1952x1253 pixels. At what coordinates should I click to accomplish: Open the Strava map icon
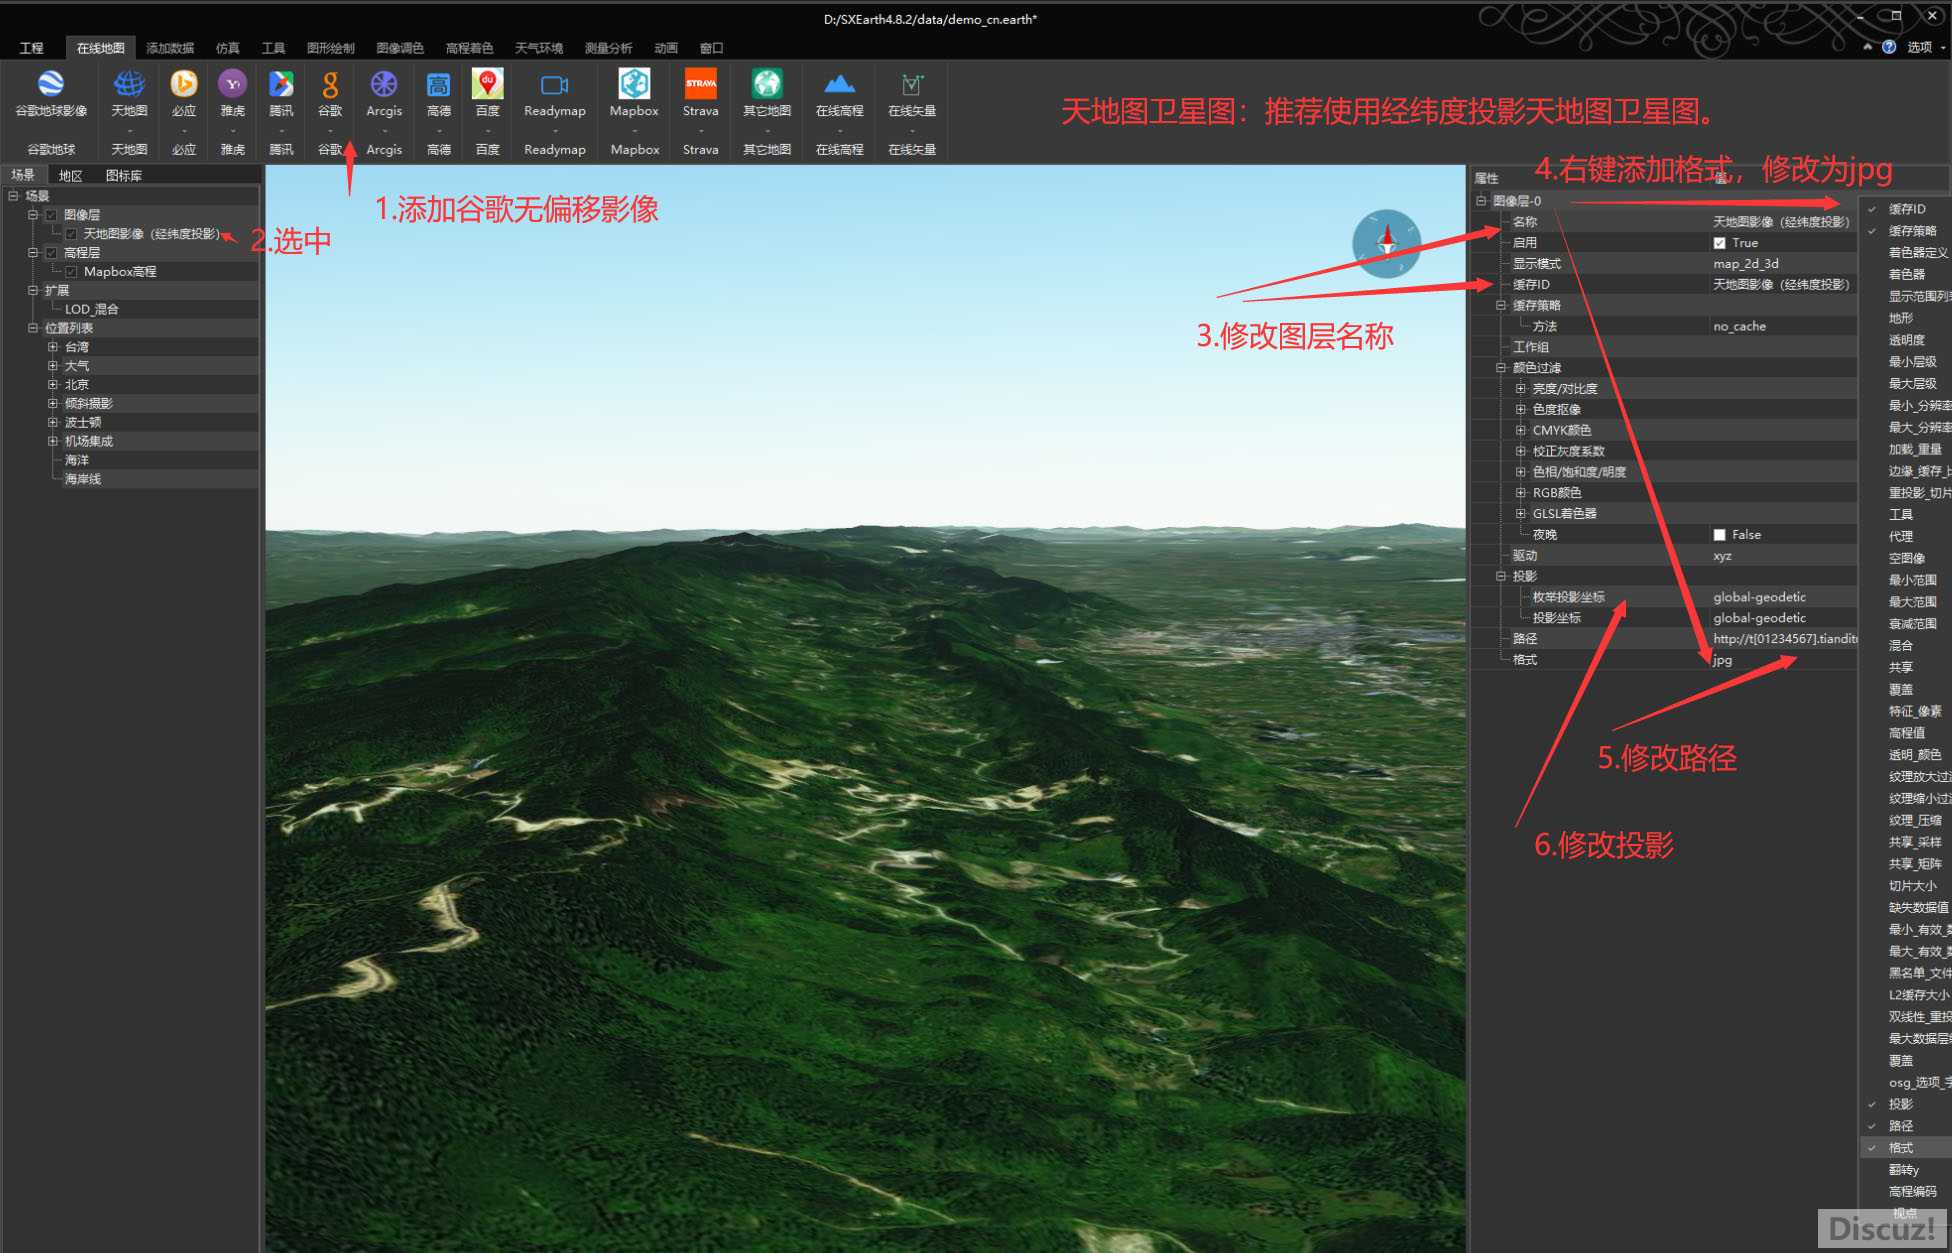[x=700, y=84]
